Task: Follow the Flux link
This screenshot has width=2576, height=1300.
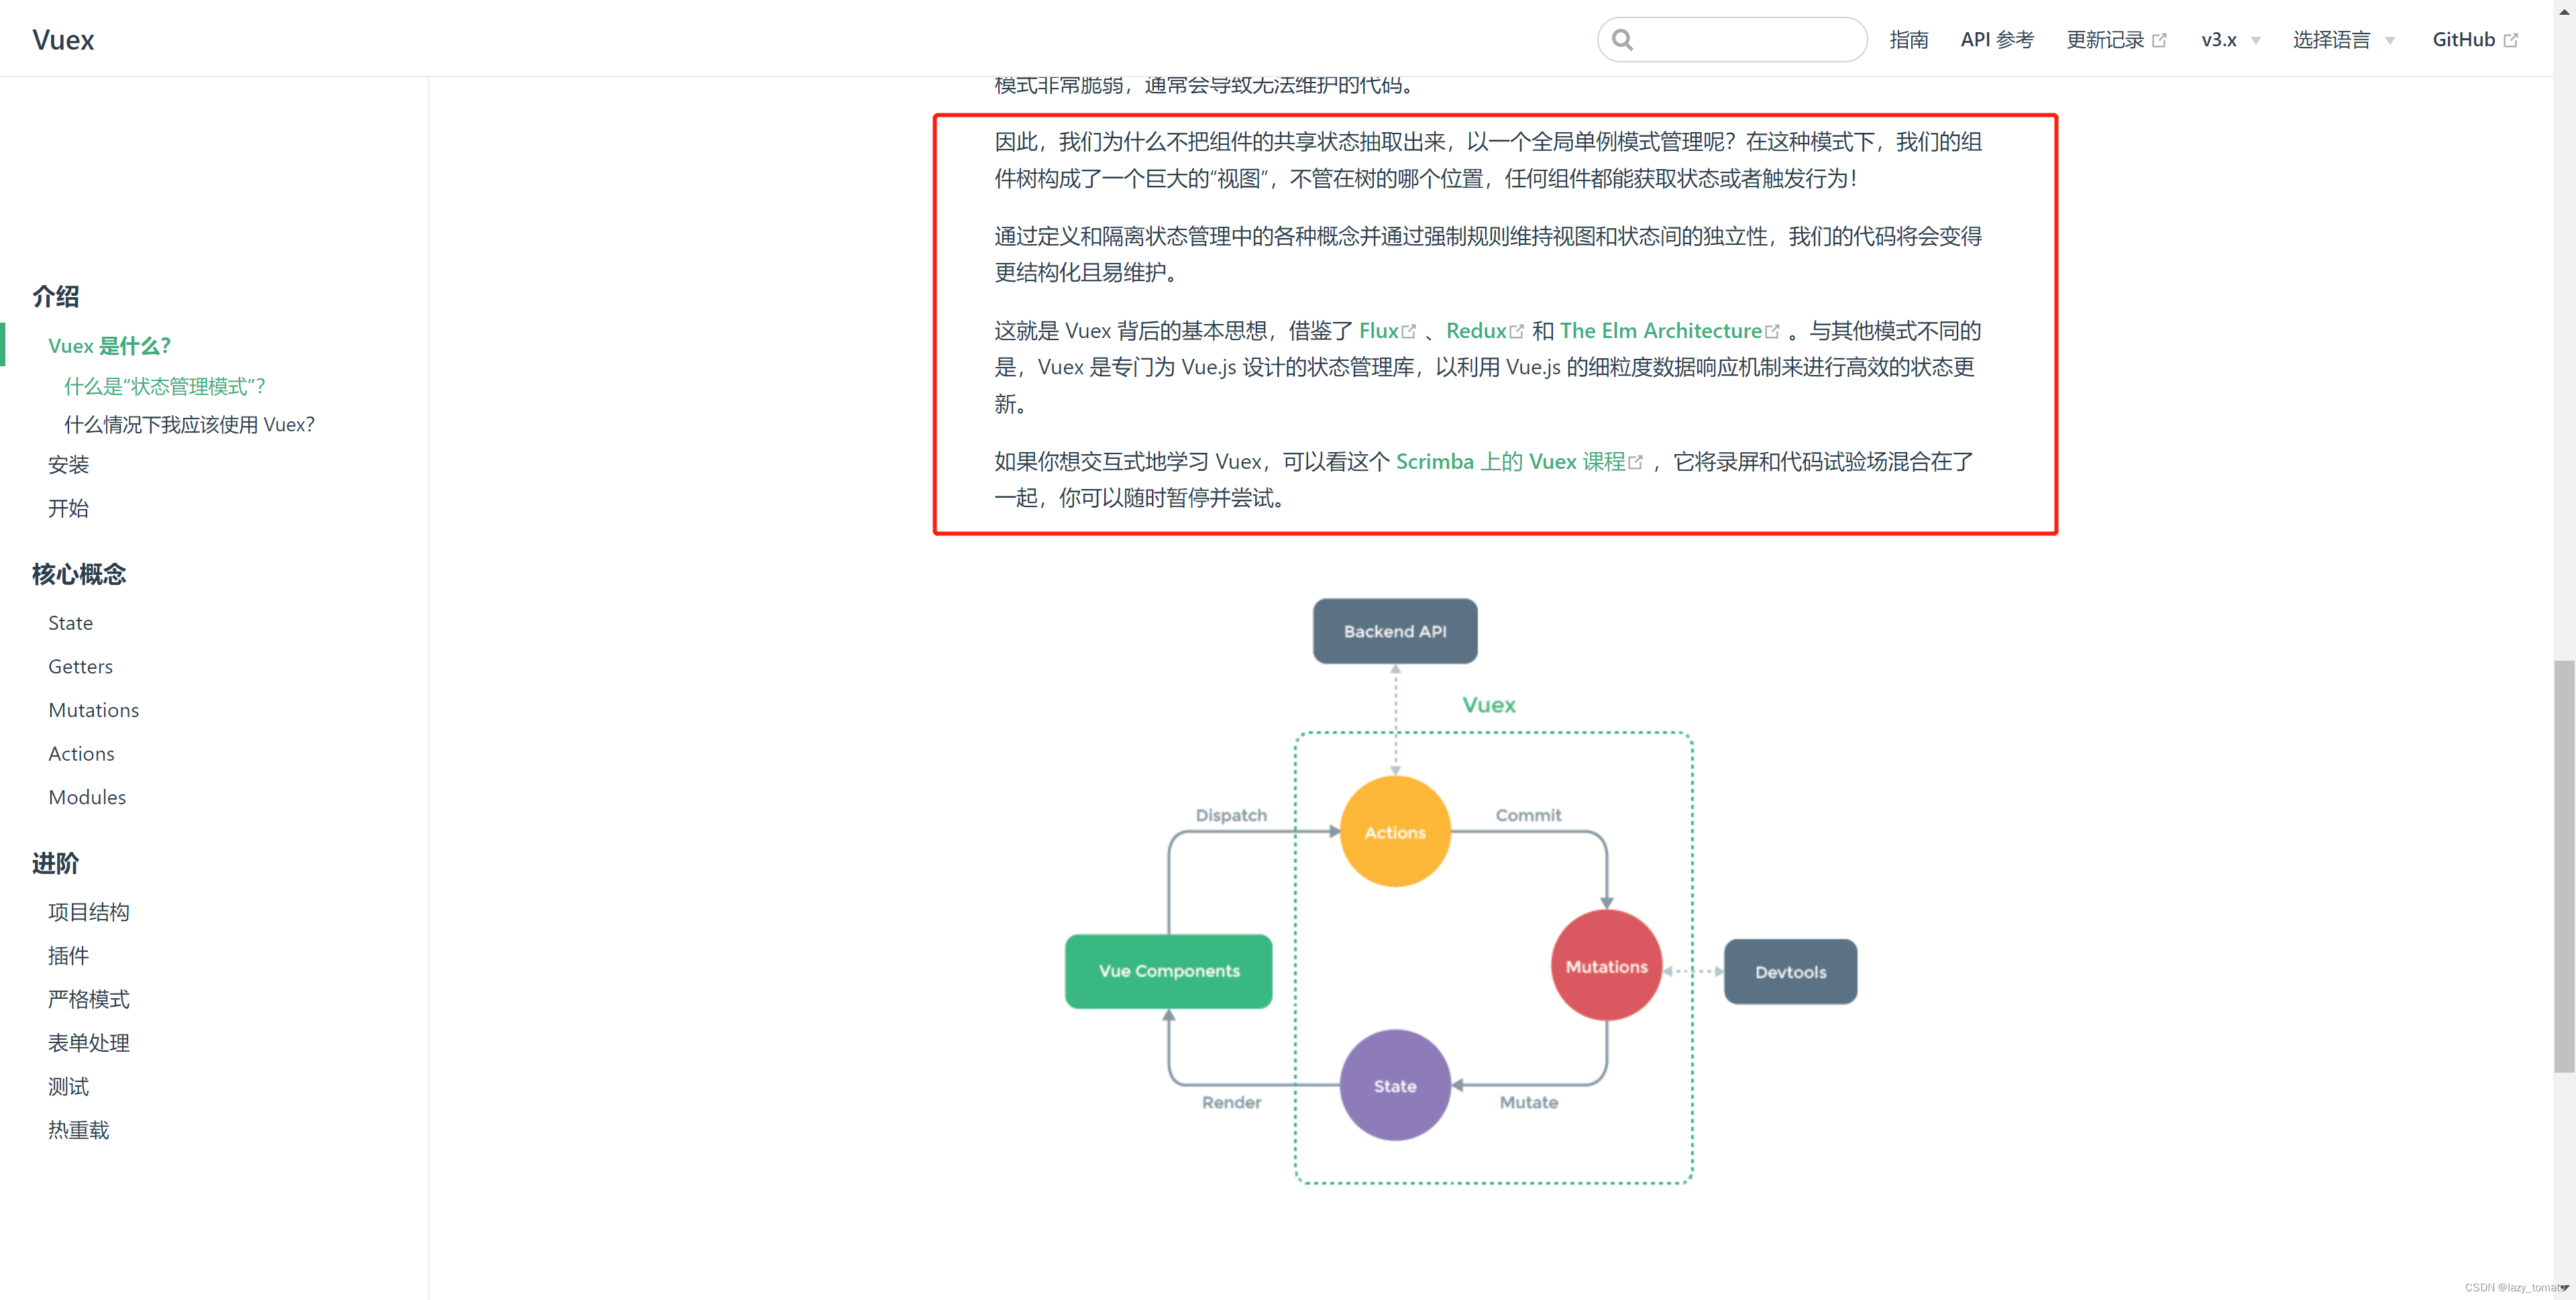Action: pyautogui.click(x=1378, y=331)
